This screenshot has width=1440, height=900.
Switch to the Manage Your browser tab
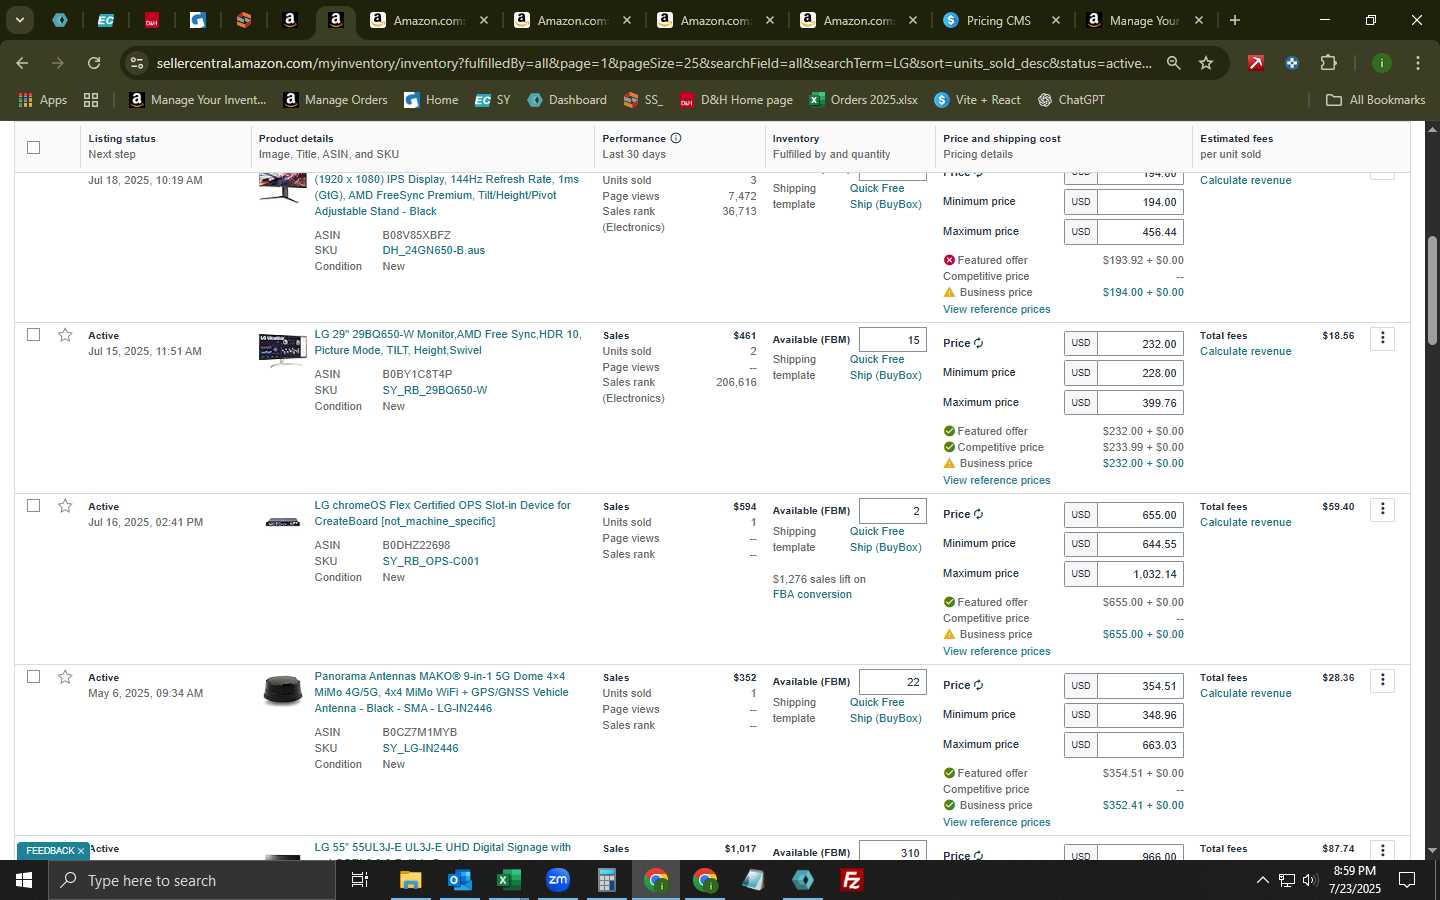pyautogui.click(x=1144, y=20)
